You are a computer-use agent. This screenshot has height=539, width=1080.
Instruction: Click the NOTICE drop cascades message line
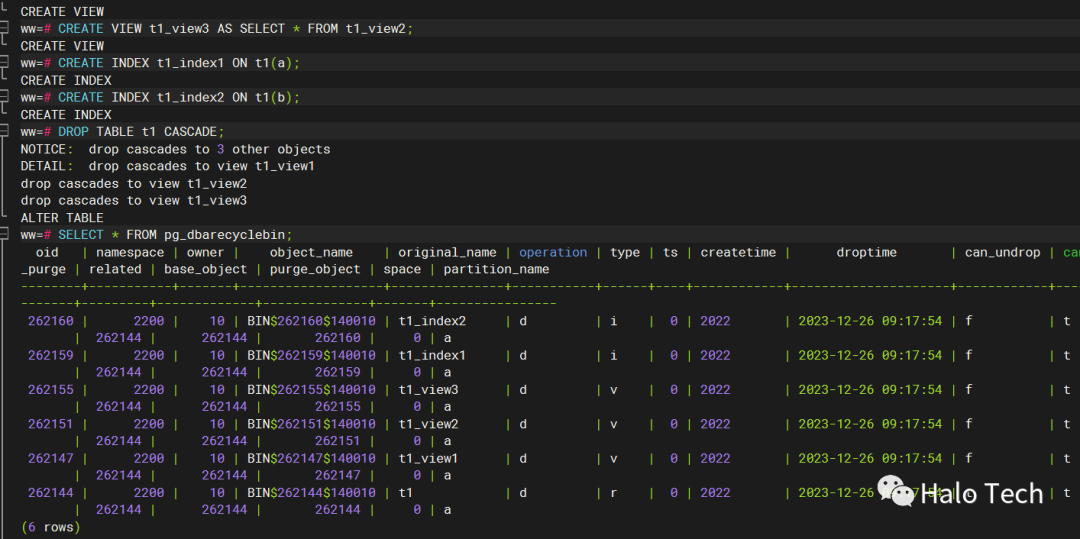[x=175, y=149]
